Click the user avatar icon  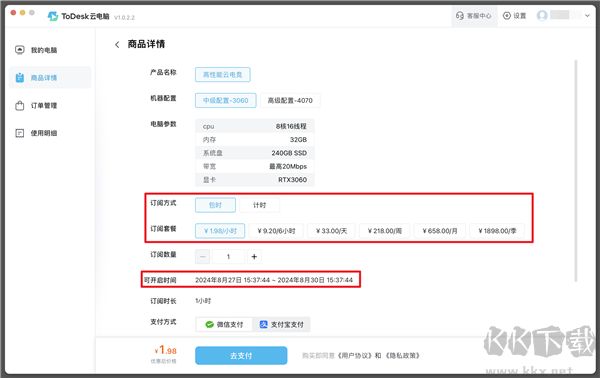pyautogui.click(x=542, y=15)
